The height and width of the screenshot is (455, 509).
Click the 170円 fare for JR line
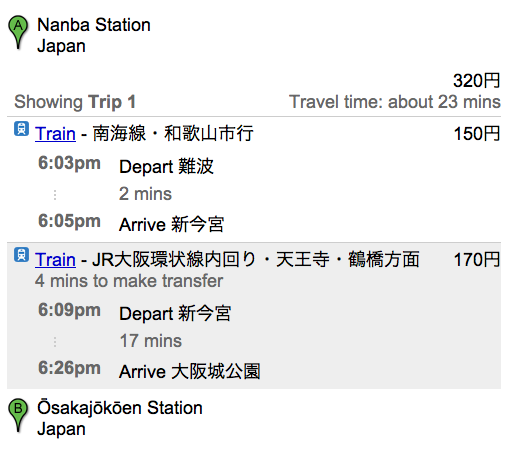pos(477,260)
